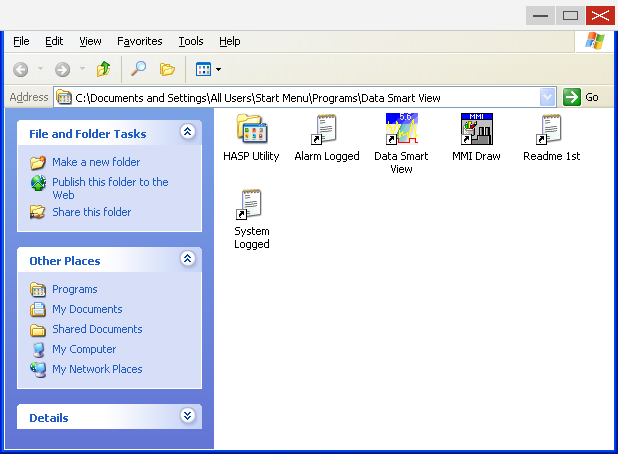Collapse the Other Places panel
Image resolution: width=618 pixels, height=454 pixels.
click(x=188, y=259)
